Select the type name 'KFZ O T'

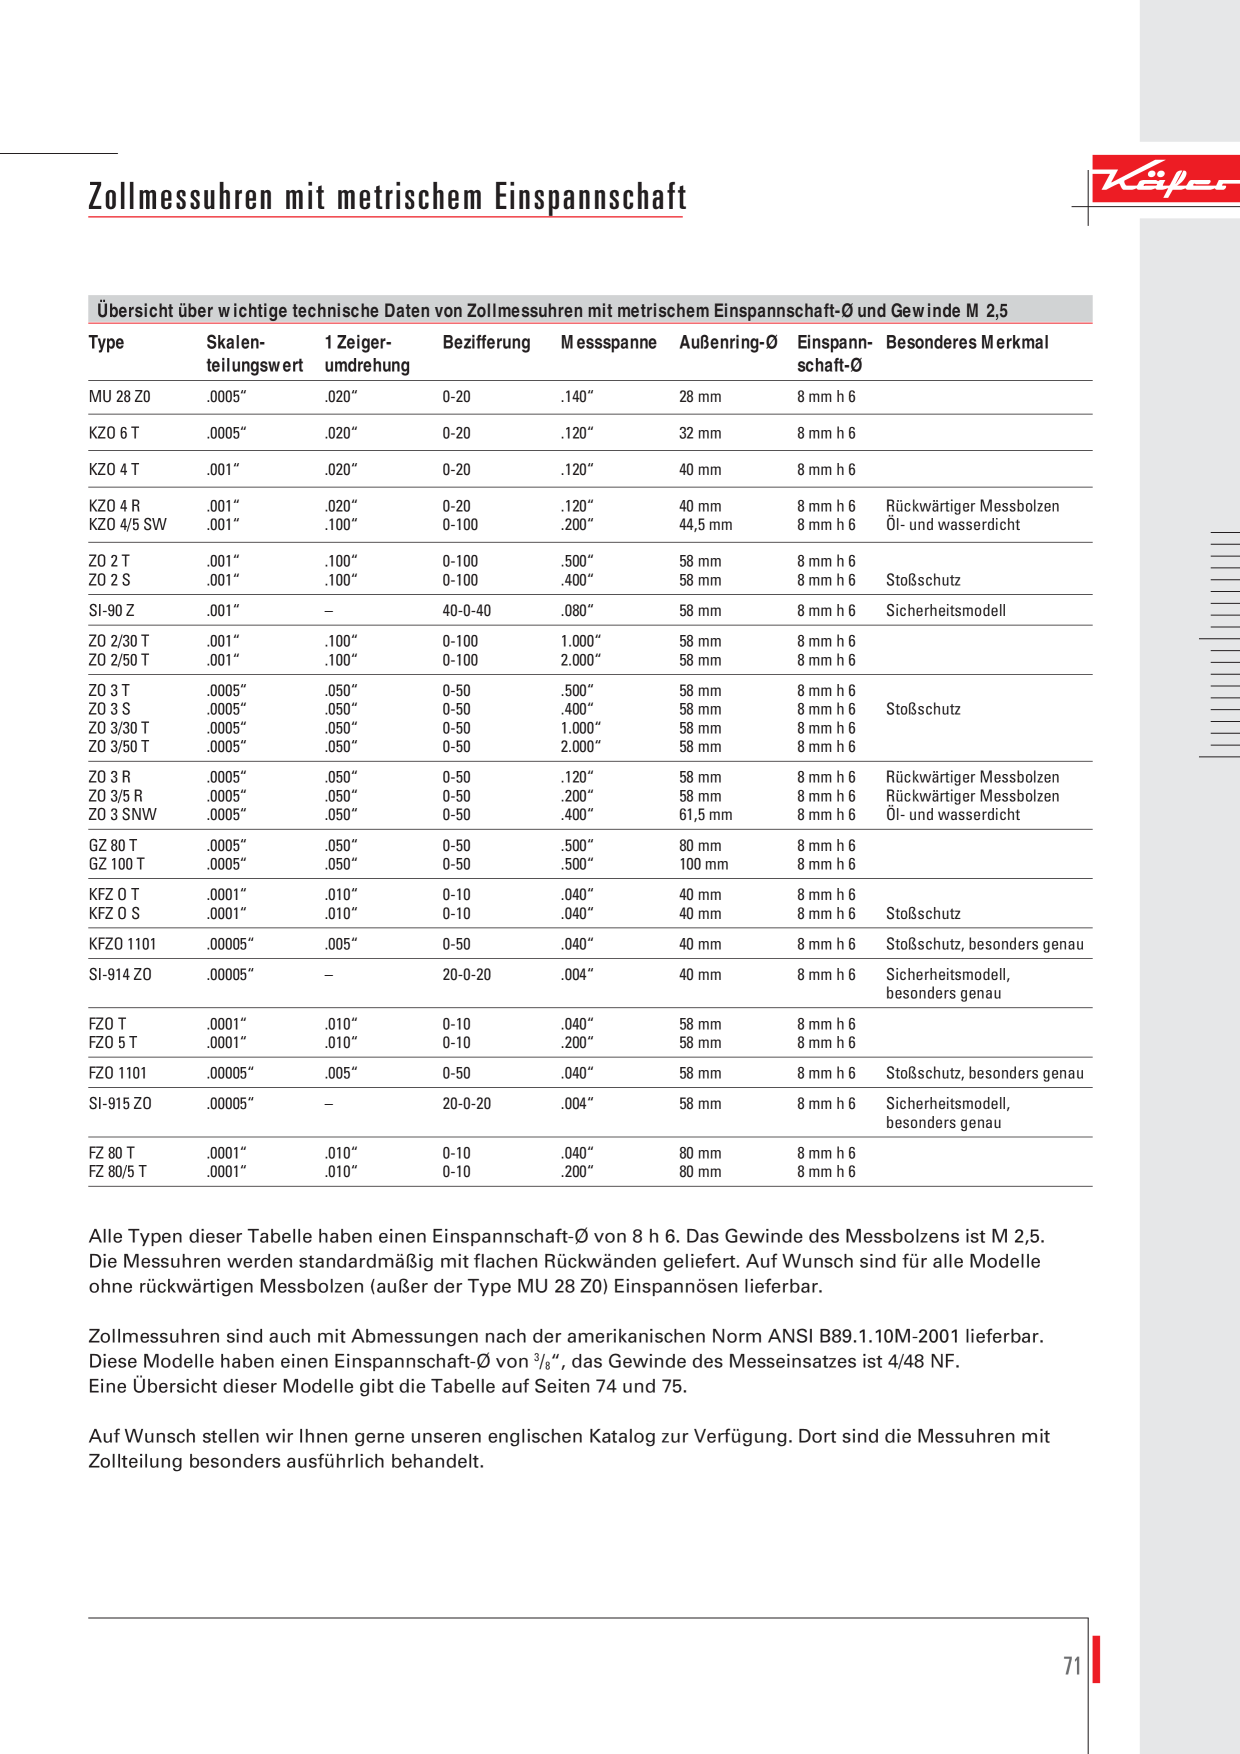click(x=114, y=895)
